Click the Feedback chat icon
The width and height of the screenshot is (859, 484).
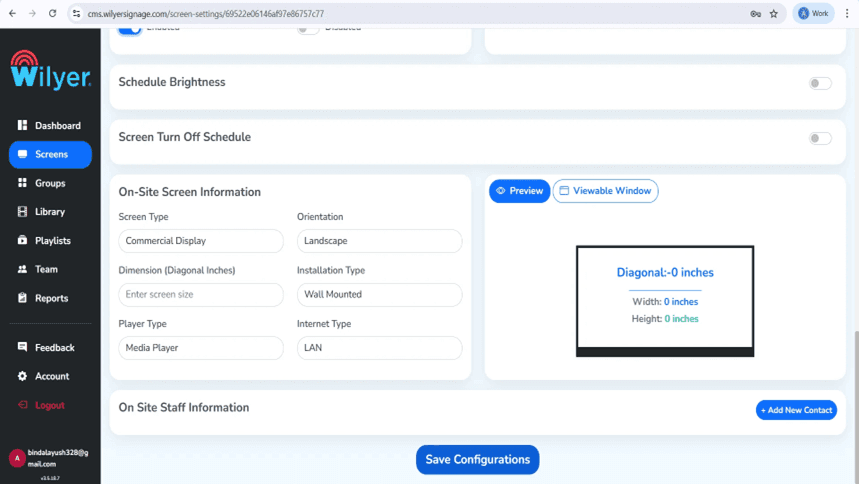click(22, 347)
